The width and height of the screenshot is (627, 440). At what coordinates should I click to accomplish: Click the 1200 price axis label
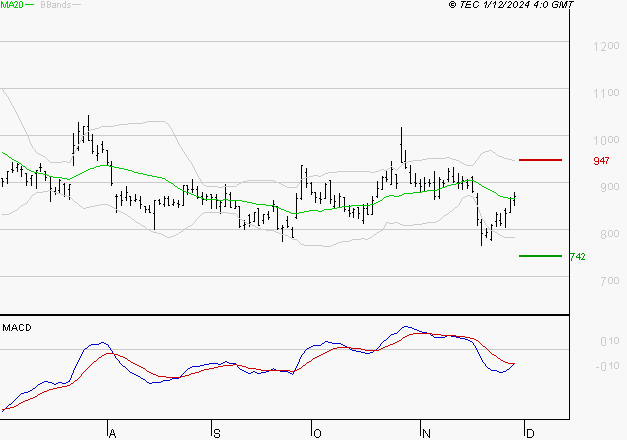point(606,46)
